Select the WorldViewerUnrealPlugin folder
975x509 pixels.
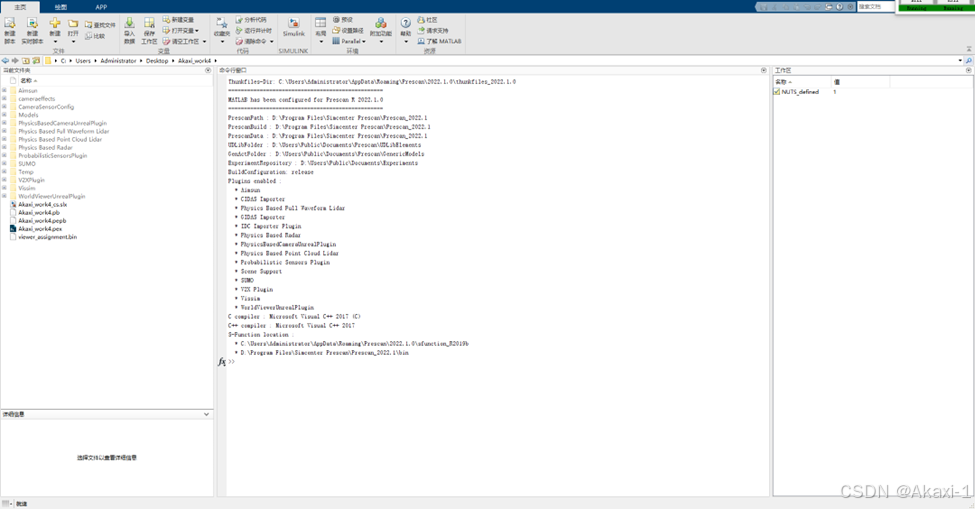click(x=52, y=196)
